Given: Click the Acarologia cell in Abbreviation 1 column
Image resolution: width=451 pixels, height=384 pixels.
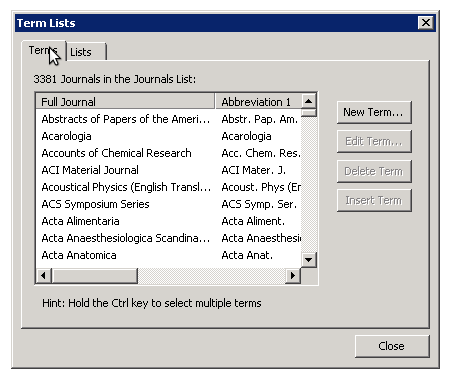Looking at the screenshot, I should (x=246, y=136).
